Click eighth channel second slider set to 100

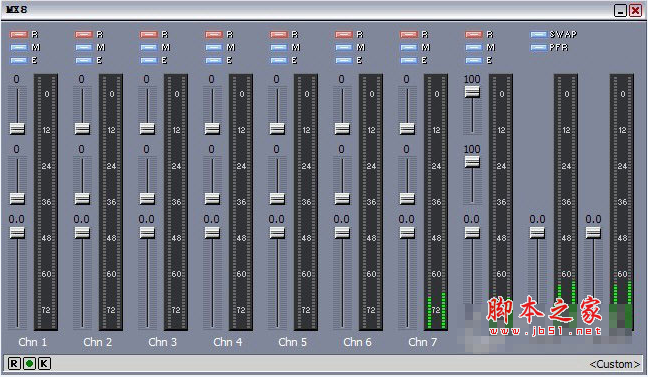coord(472,162)
